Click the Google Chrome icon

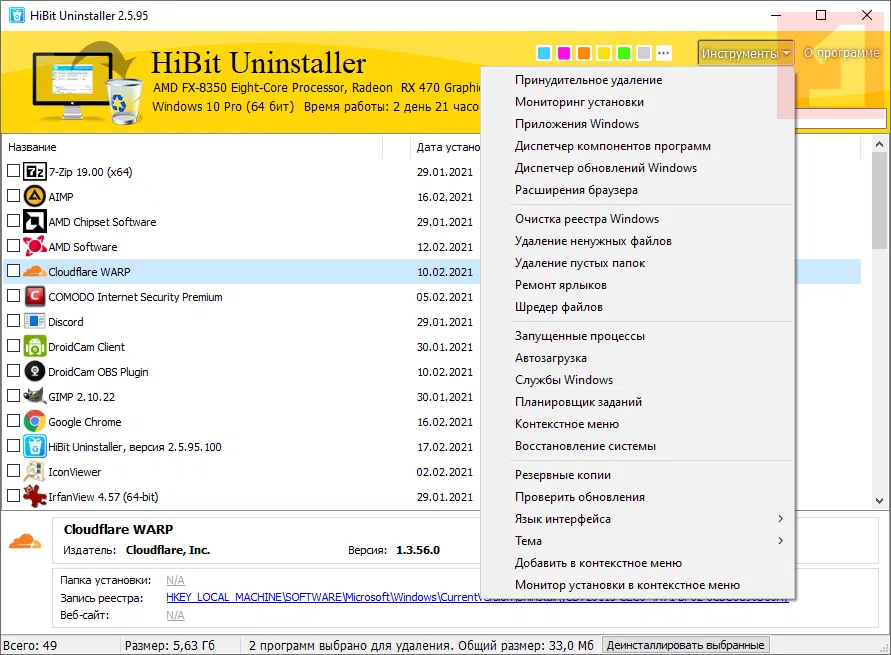point(35,422)
